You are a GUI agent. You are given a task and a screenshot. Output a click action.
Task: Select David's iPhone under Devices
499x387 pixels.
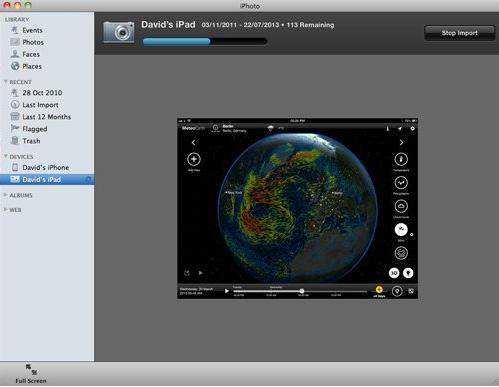(x=45, y=167)
